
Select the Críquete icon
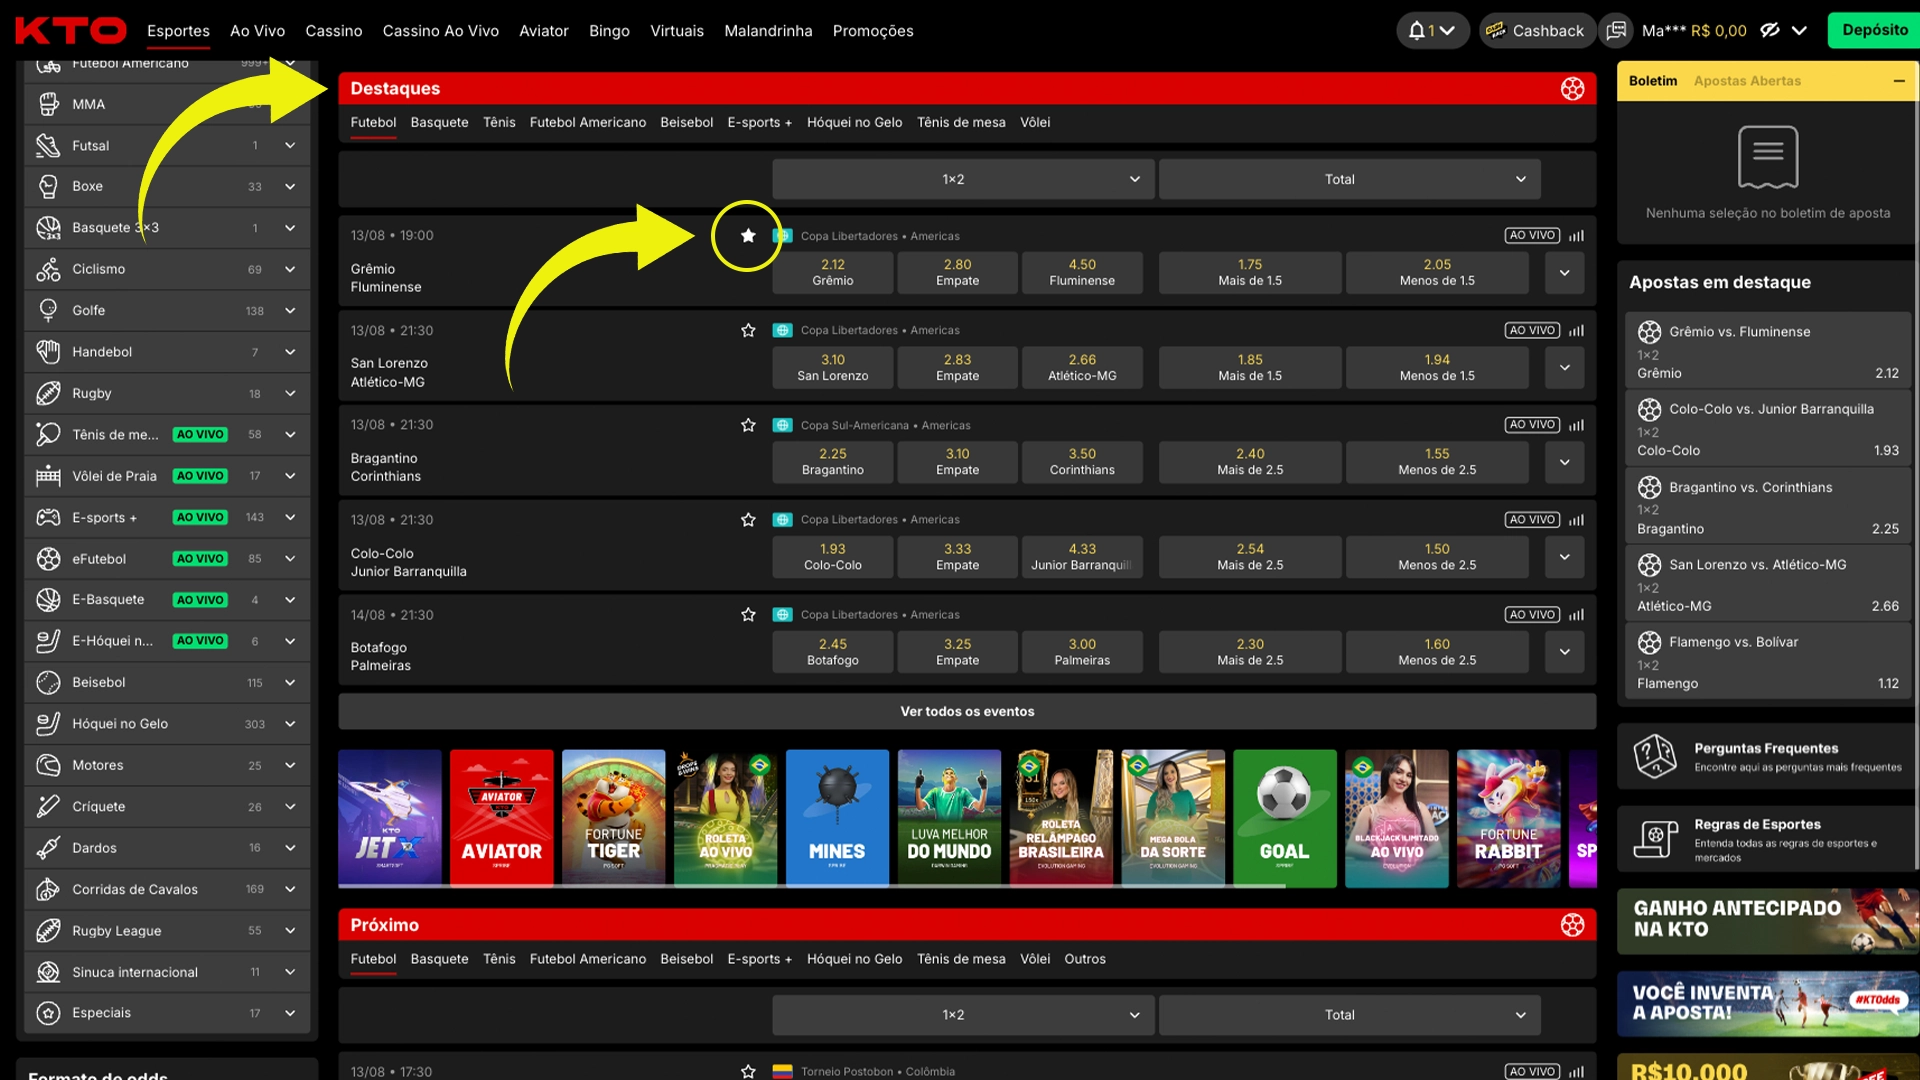pos(48,807)
